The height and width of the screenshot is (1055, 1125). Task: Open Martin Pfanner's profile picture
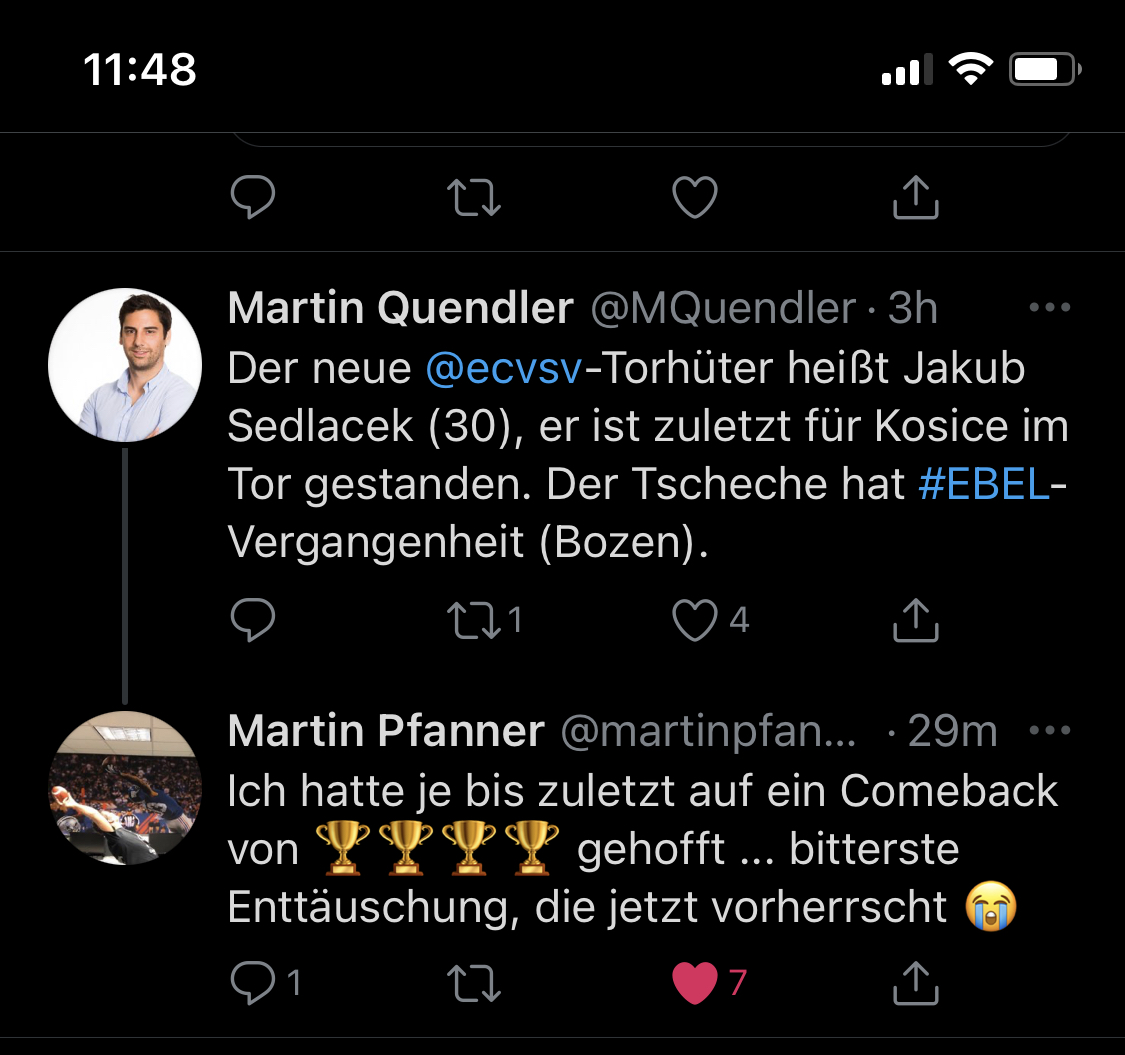point(125,788)
